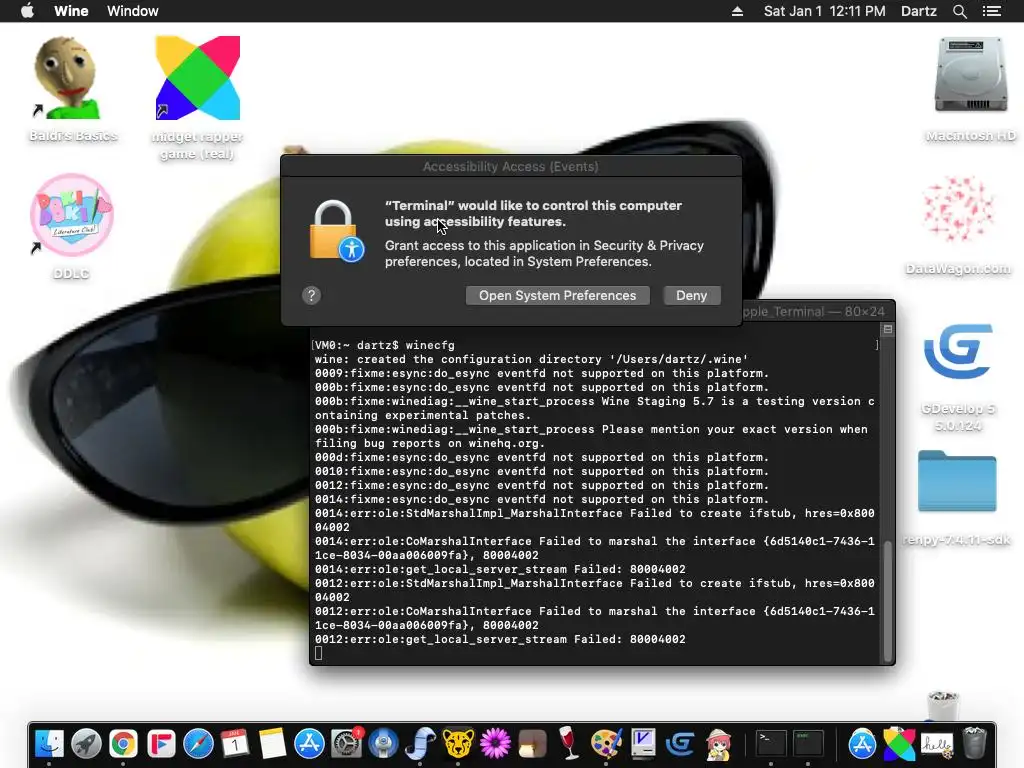Open the Wine menu

[x=71, y=11]
